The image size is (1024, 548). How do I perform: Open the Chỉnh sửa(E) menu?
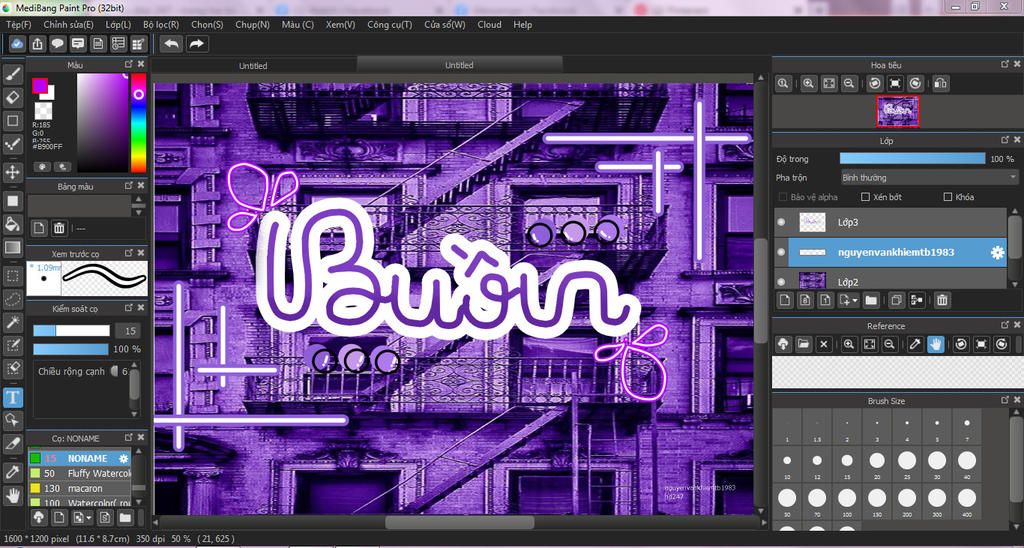[68, 25]
